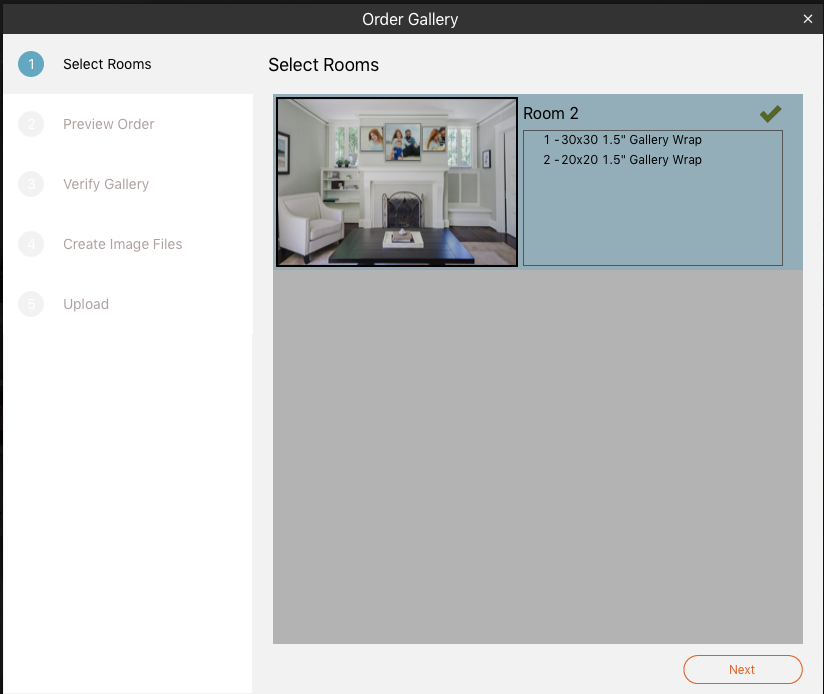Close the Order Gallery dialog
824x694 pixels.
808,19
